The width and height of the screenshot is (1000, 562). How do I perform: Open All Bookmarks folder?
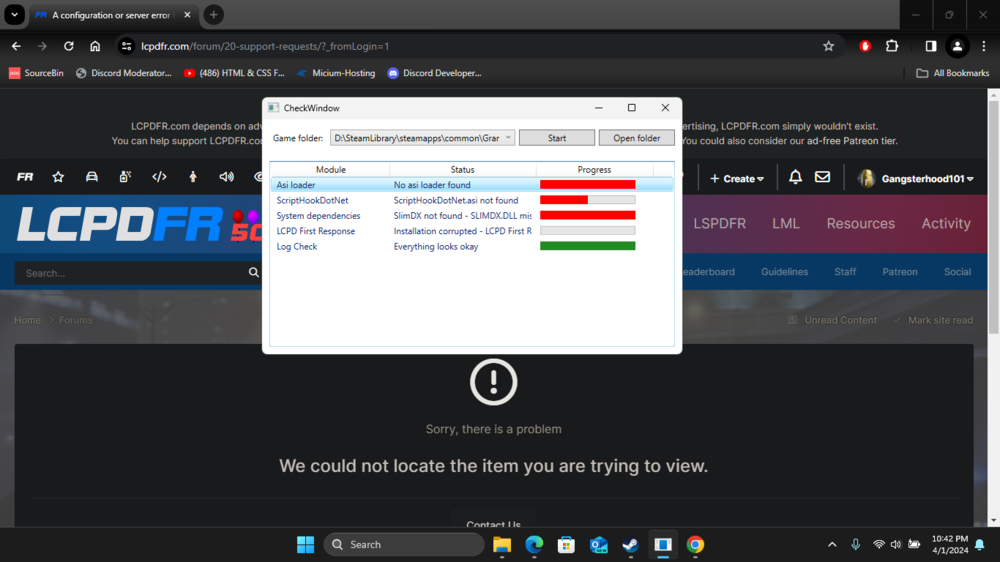(x=953, y=73)
